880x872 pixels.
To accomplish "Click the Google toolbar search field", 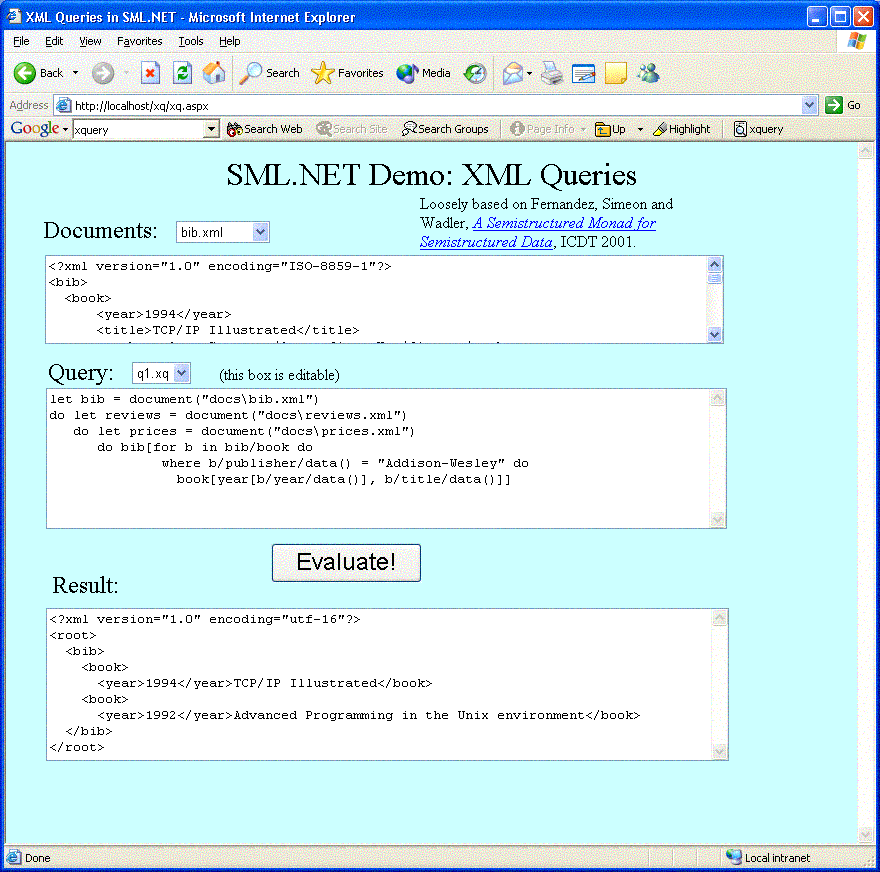I will tap(138, 129).
